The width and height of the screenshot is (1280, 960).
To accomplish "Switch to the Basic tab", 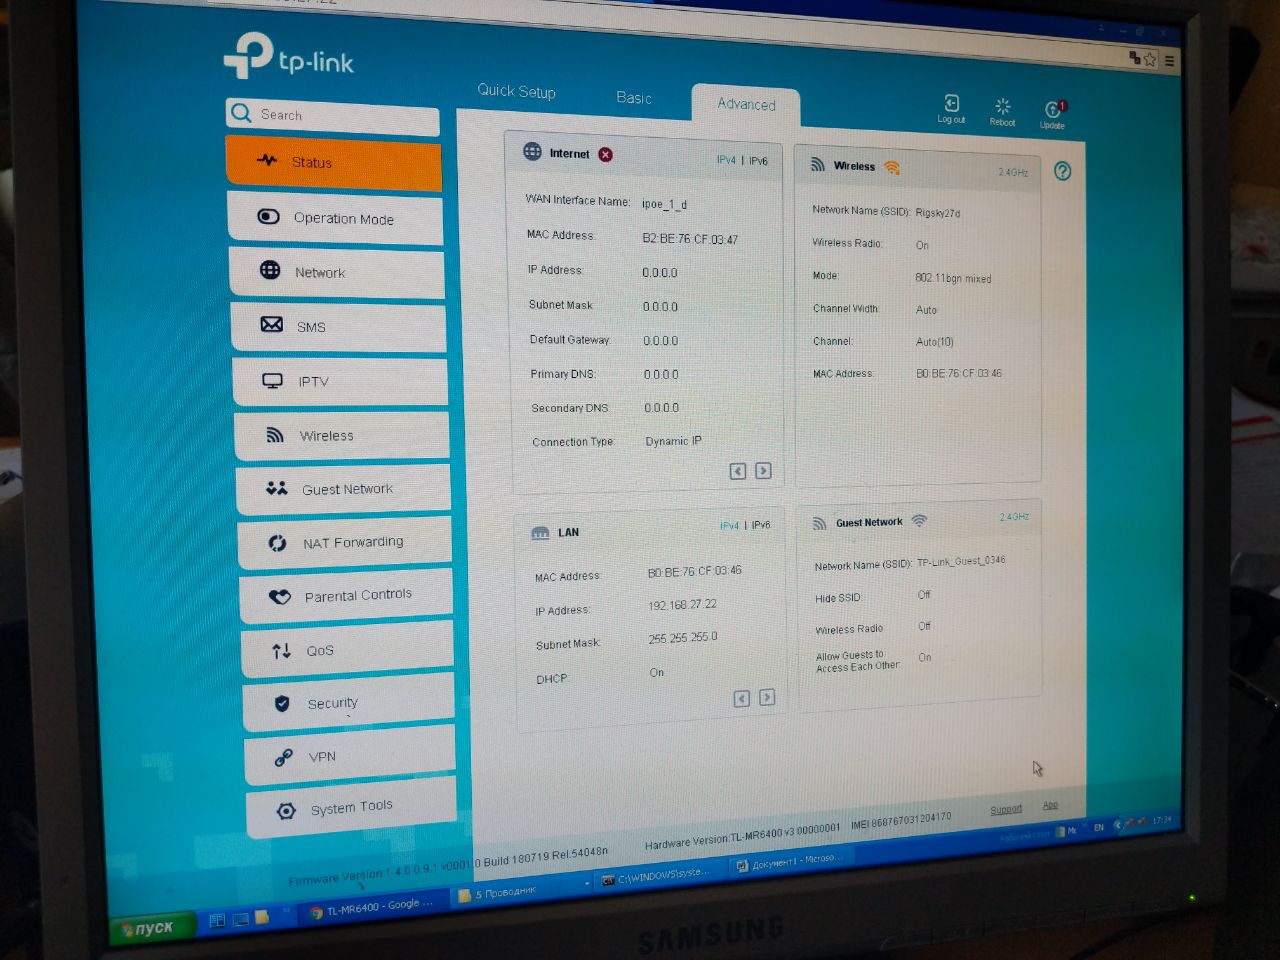I will point(634,97).
